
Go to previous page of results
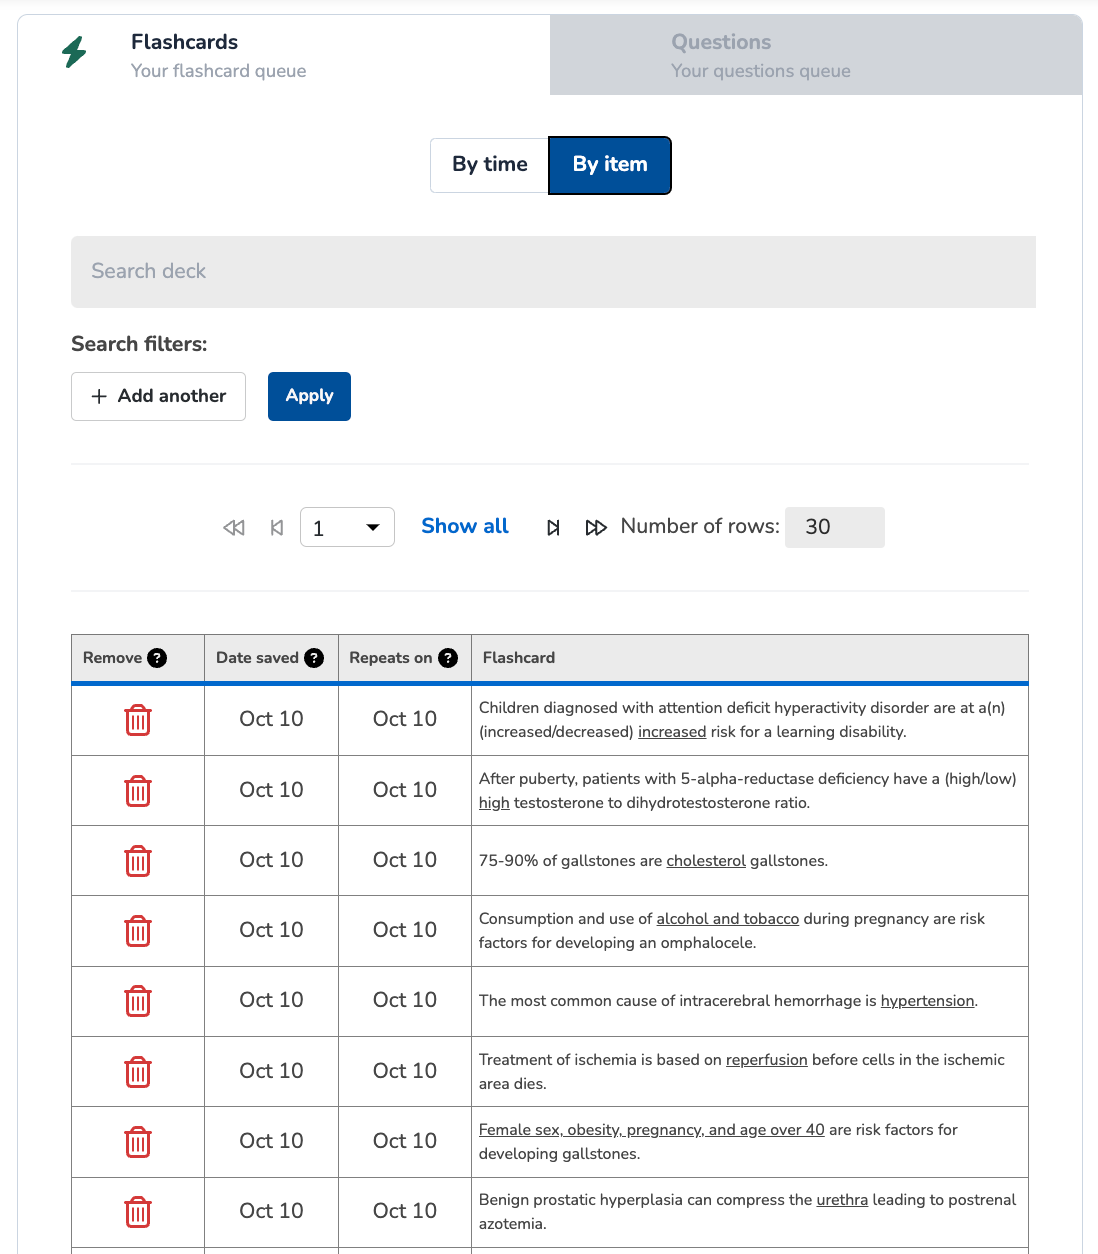[x=277, y=528]
